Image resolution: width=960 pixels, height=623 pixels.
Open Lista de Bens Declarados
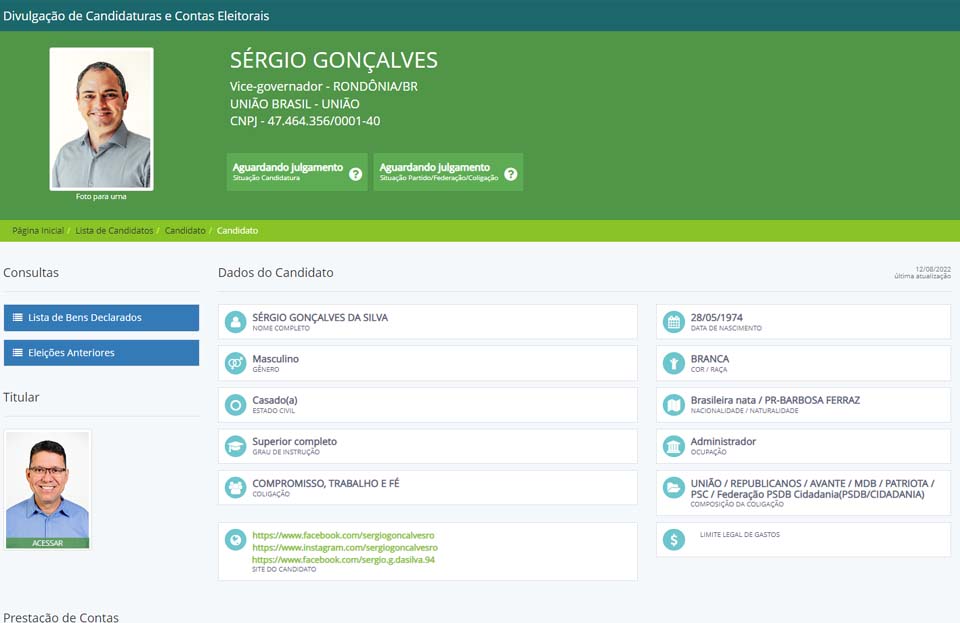pos(101,318)
